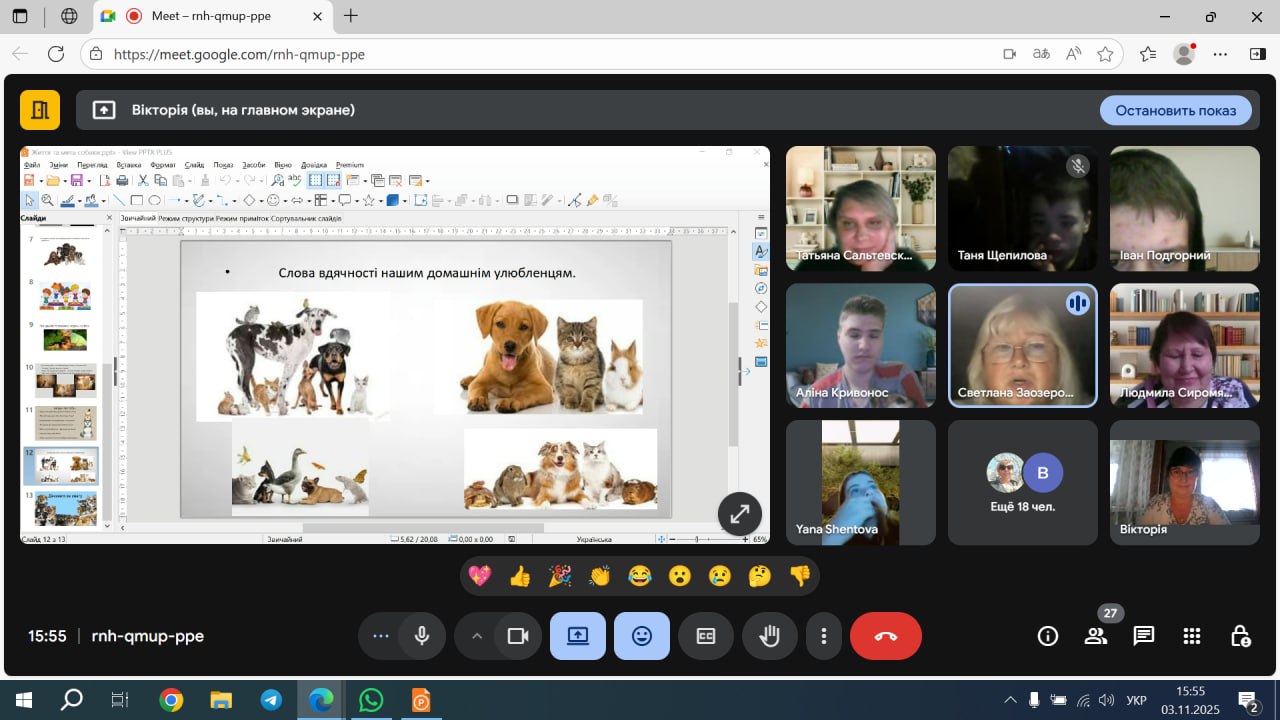Click the red leave call button
Viewport: 1280px width, 720px height.
(885, 636)
